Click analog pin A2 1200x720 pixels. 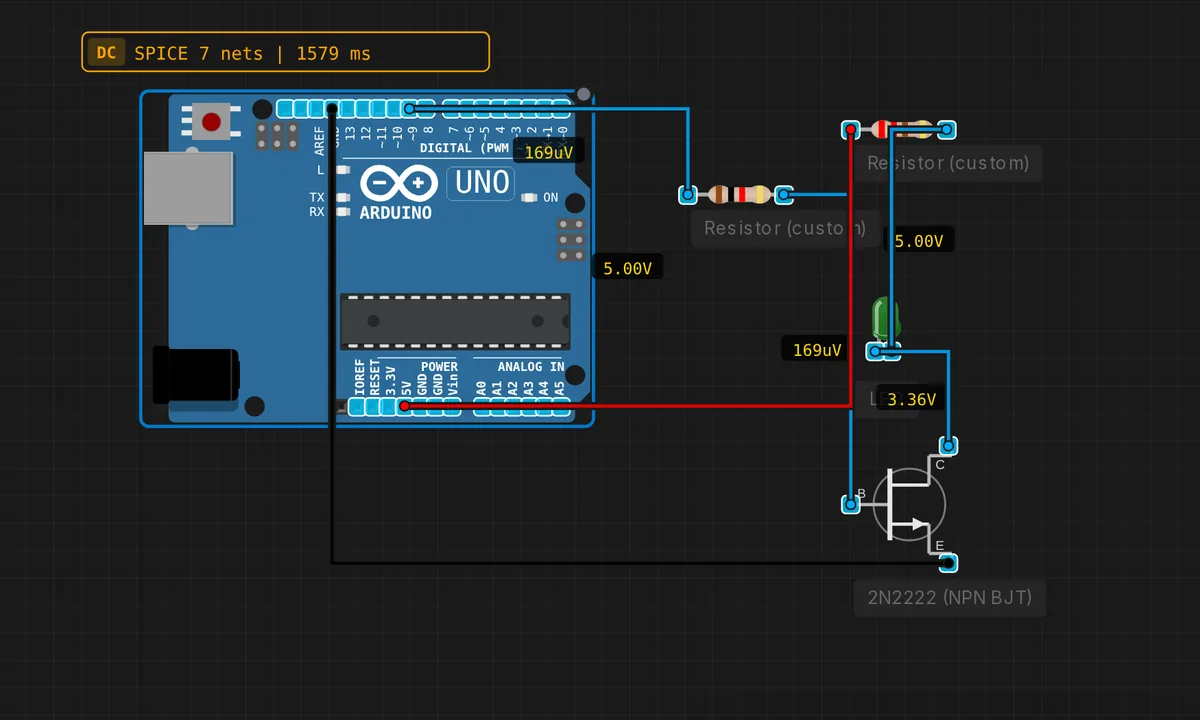click(x=515, y=406)
